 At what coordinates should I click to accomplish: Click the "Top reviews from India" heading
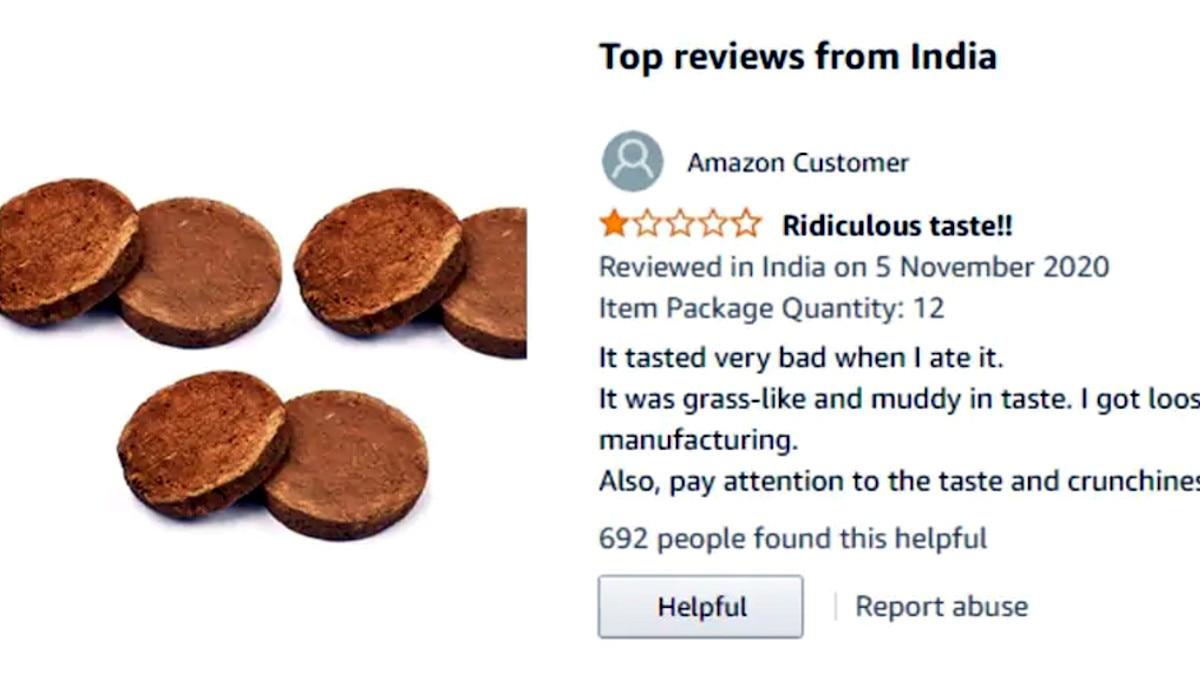(797, 57)
